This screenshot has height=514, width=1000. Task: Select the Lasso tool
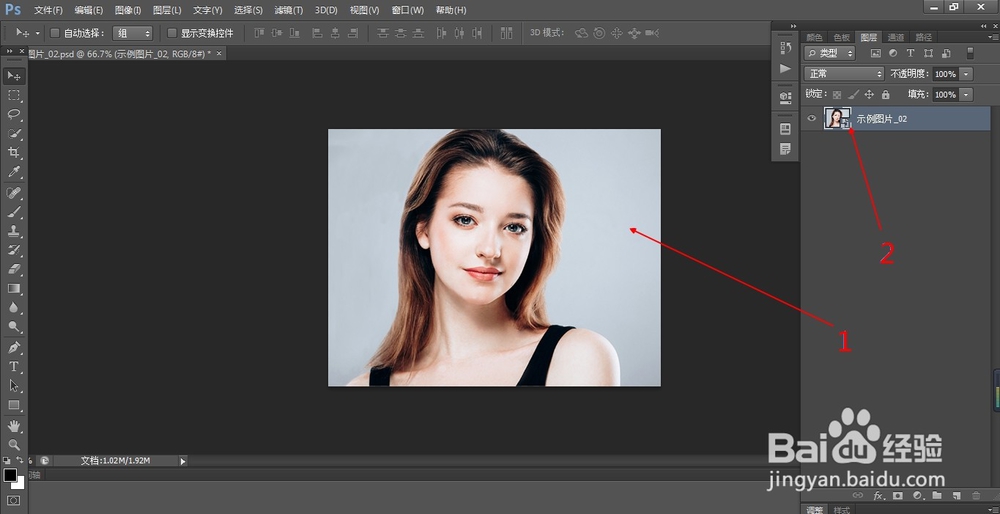14,114
